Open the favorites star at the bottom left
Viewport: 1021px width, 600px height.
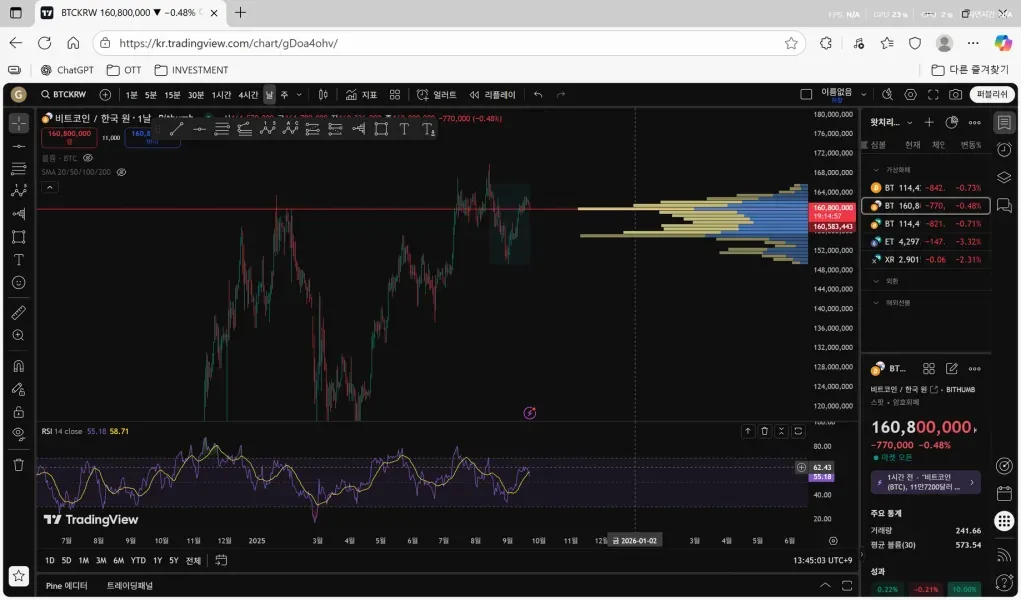click(19, 576)
